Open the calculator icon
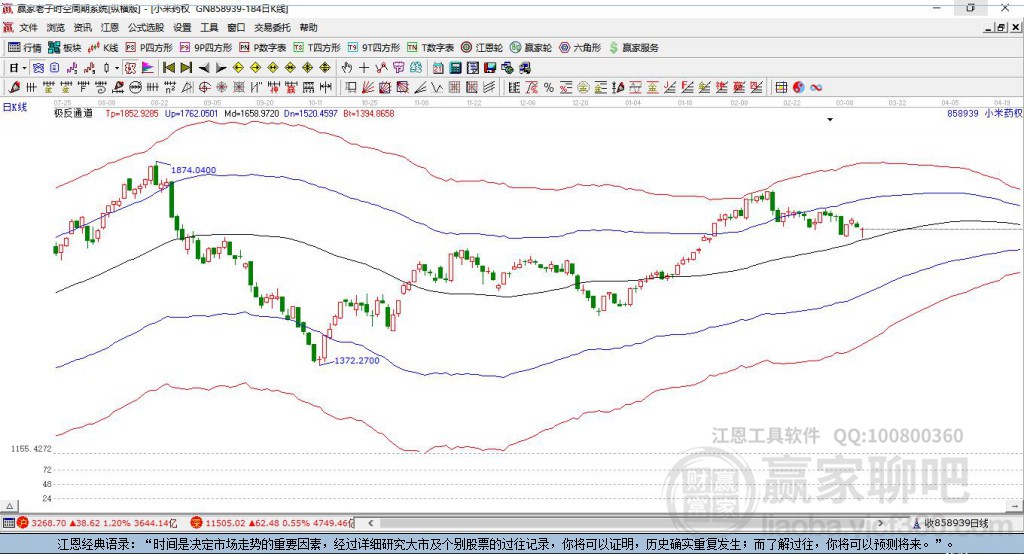 pos(455,68)
